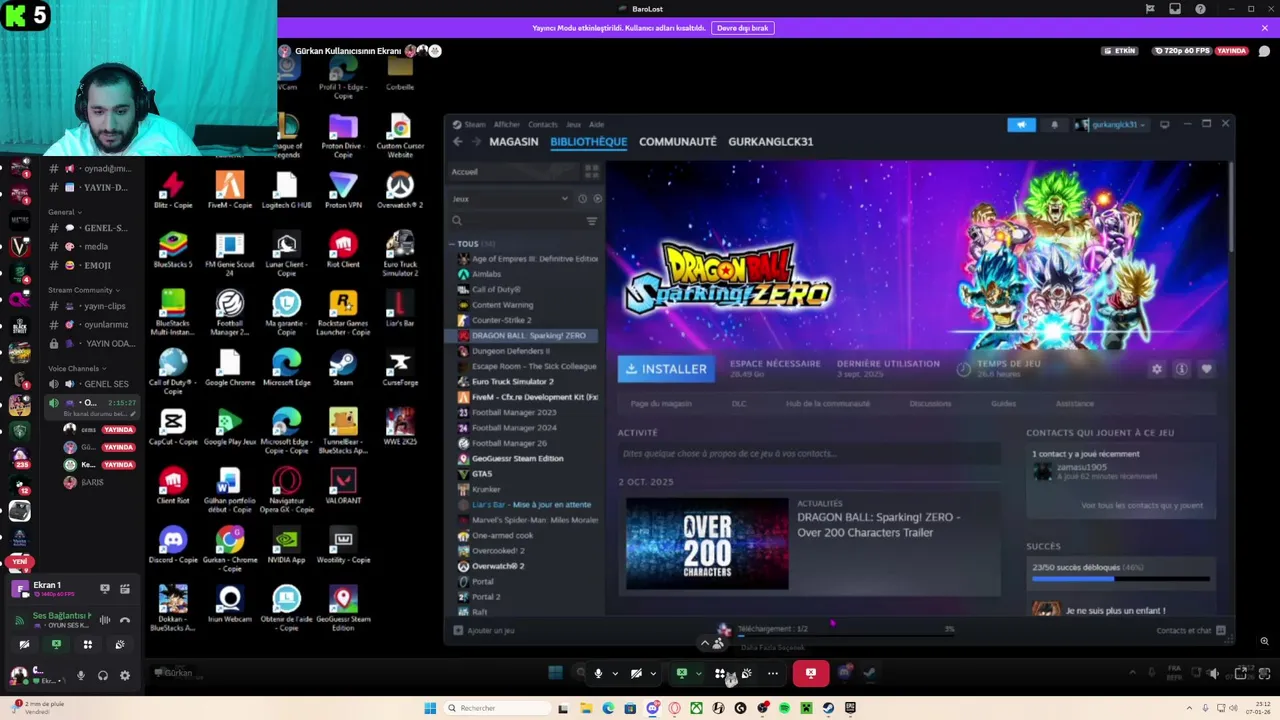Open Steam's Afficher menu
This screenshot has height=720, width=1280.
point(507,125)
